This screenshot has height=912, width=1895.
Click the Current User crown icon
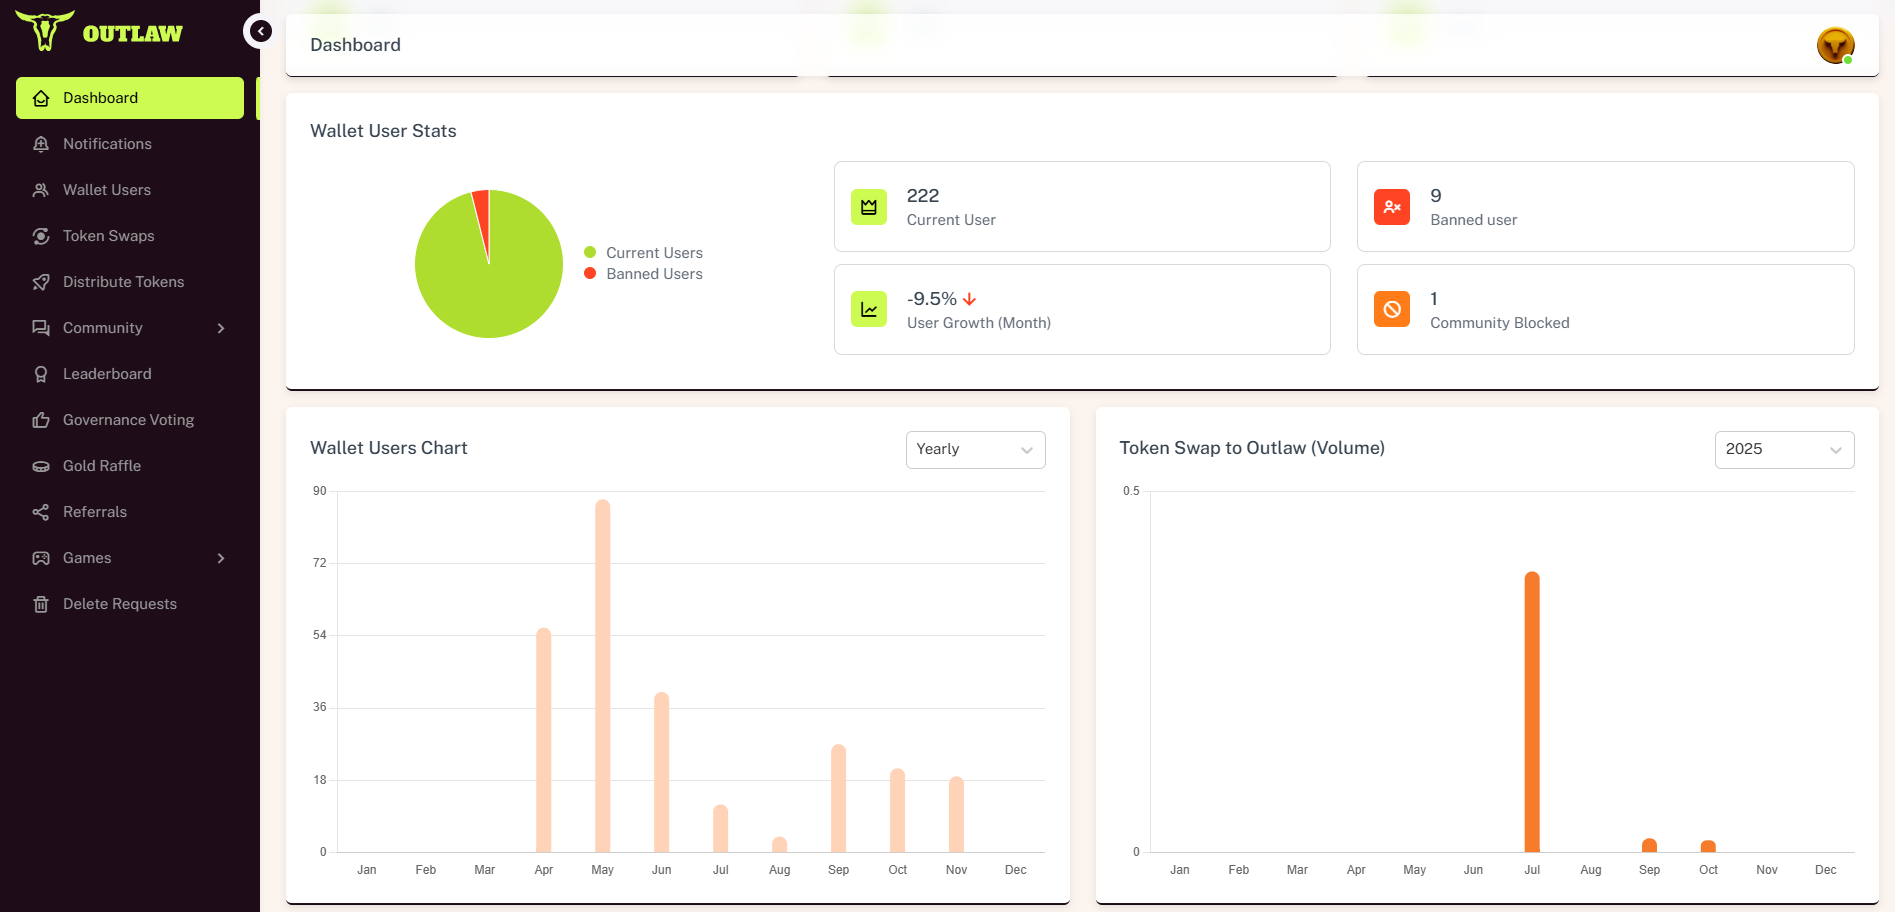coord(868,207)
